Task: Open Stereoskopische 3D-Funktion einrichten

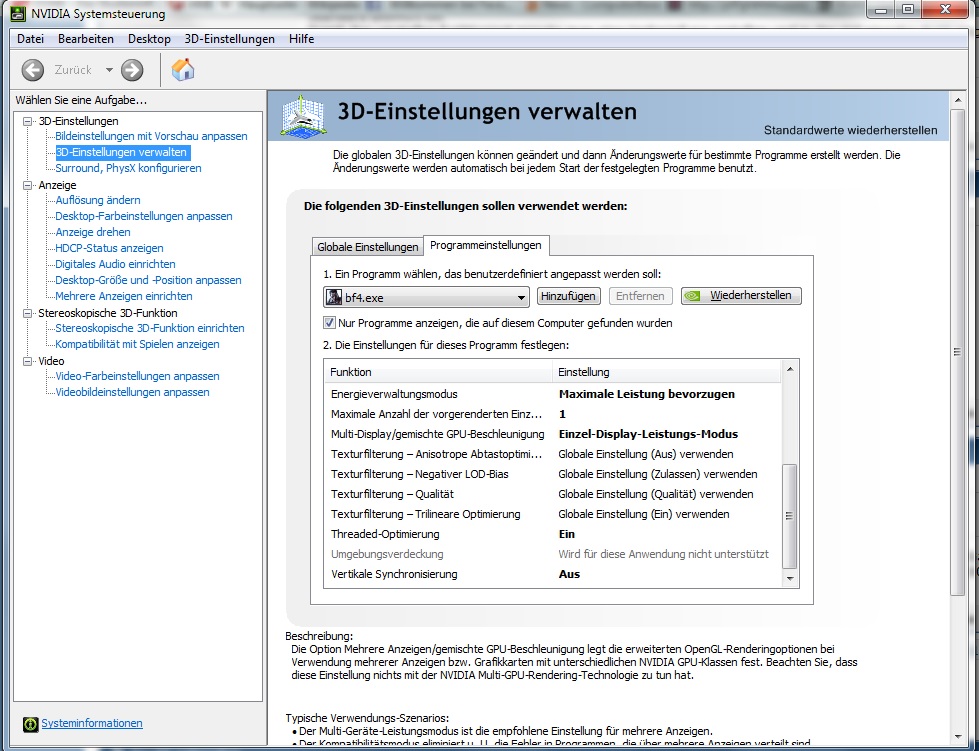Action: tap(150, 328)
